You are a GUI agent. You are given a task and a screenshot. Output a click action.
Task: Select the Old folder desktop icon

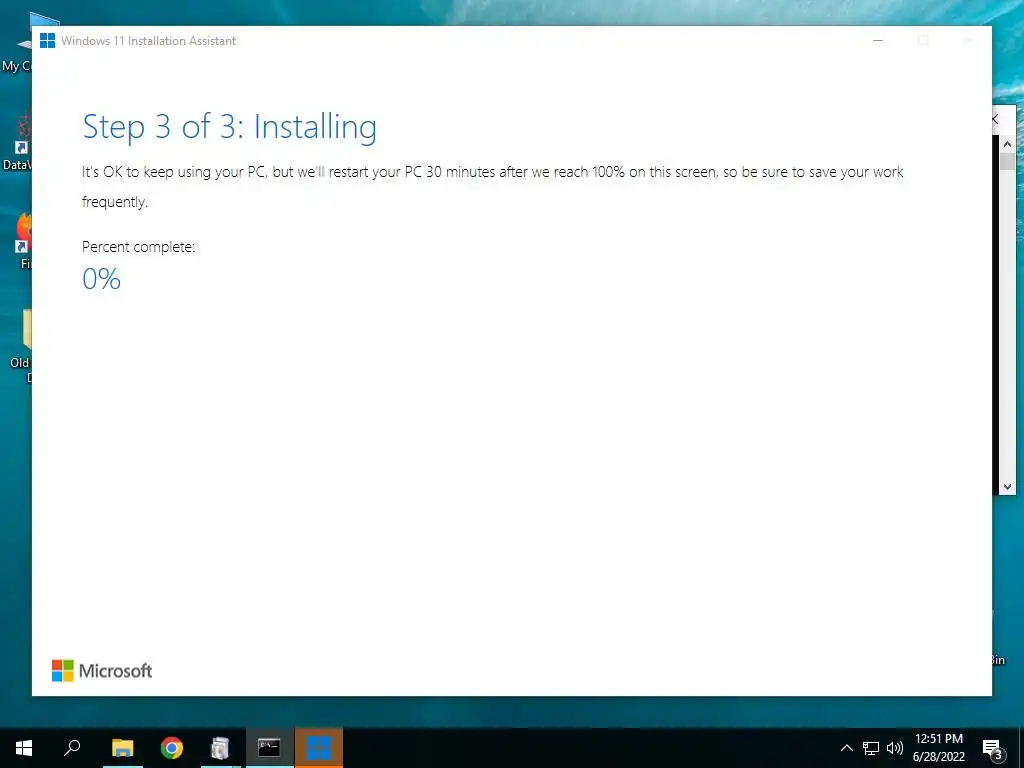pyautogui.click(x=21, y=346)
